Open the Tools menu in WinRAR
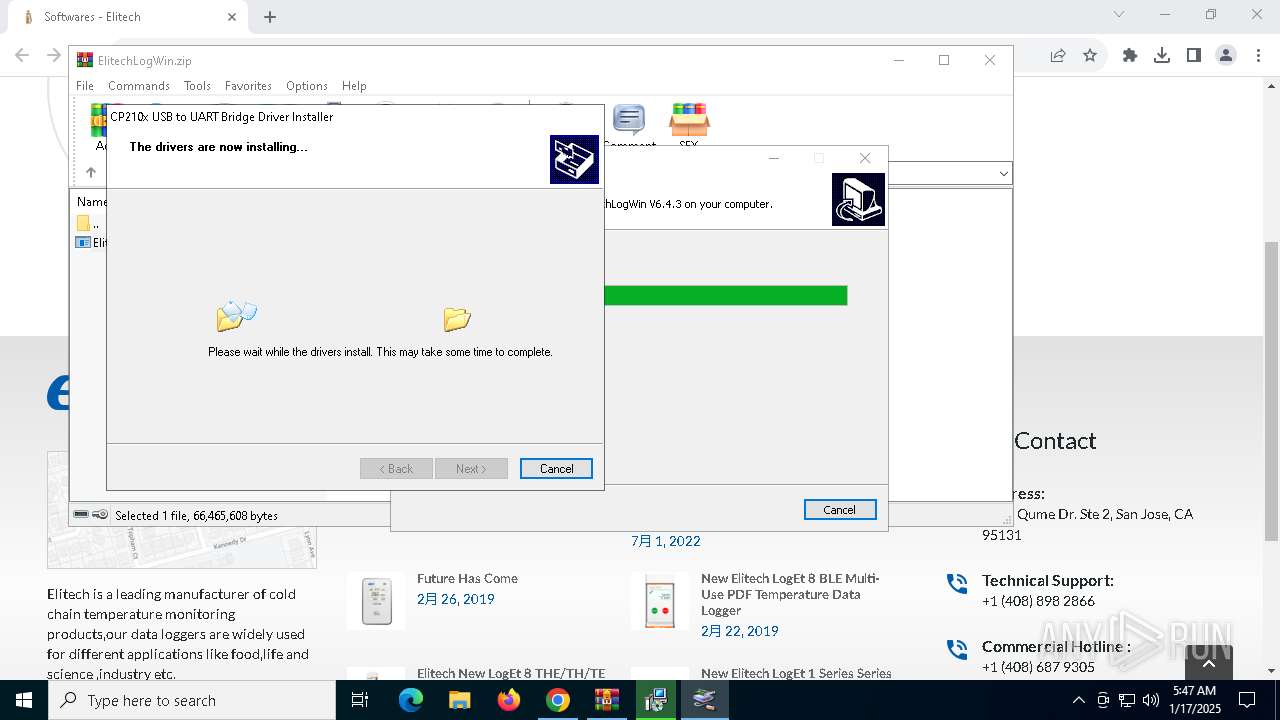 tap(197, 86)
